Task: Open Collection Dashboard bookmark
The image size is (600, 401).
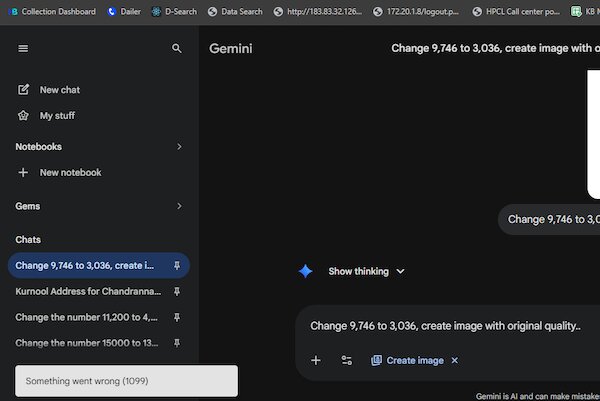Action: pyautogui.click(x=52, y=12)
